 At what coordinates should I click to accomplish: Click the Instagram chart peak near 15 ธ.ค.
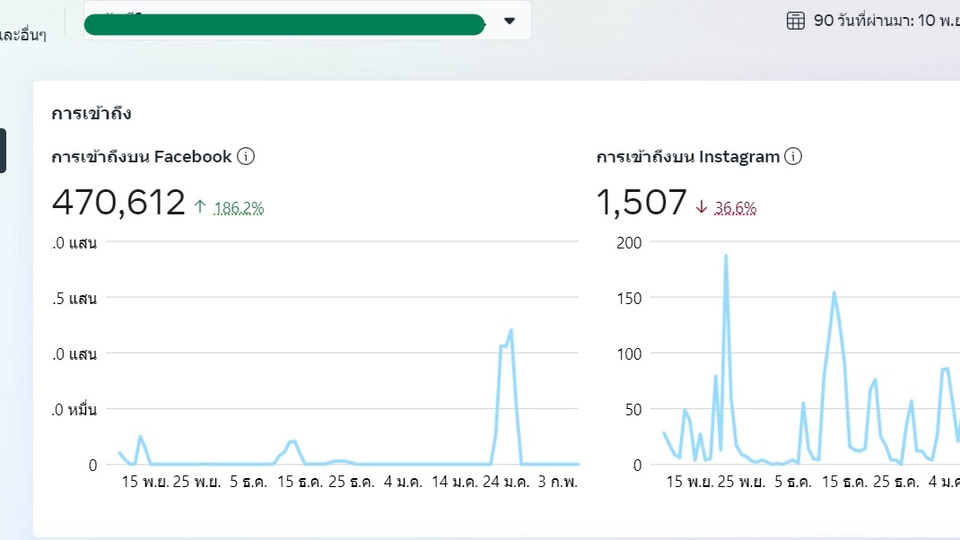tap(834, 293)
